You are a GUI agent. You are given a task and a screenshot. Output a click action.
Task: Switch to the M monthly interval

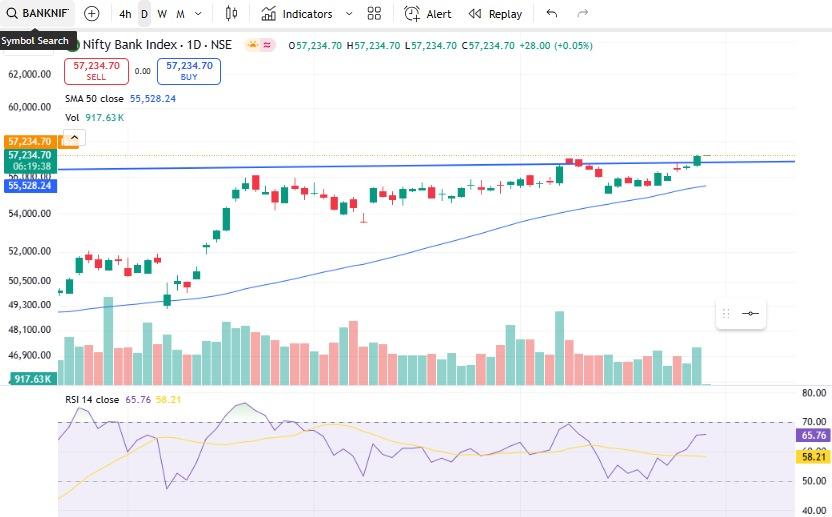pos(180,14)
